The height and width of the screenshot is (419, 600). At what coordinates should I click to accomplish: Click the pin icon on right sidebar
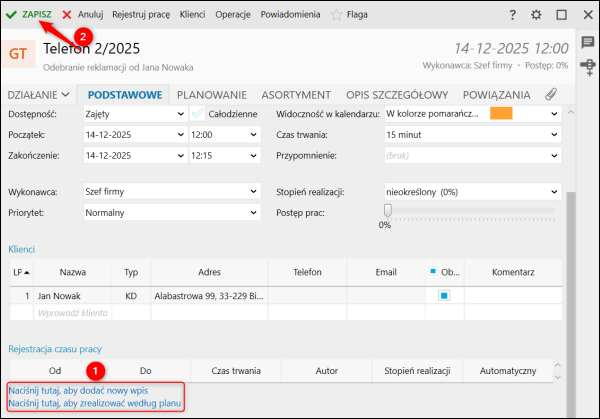pyautogui.click(x=588, y=70)
